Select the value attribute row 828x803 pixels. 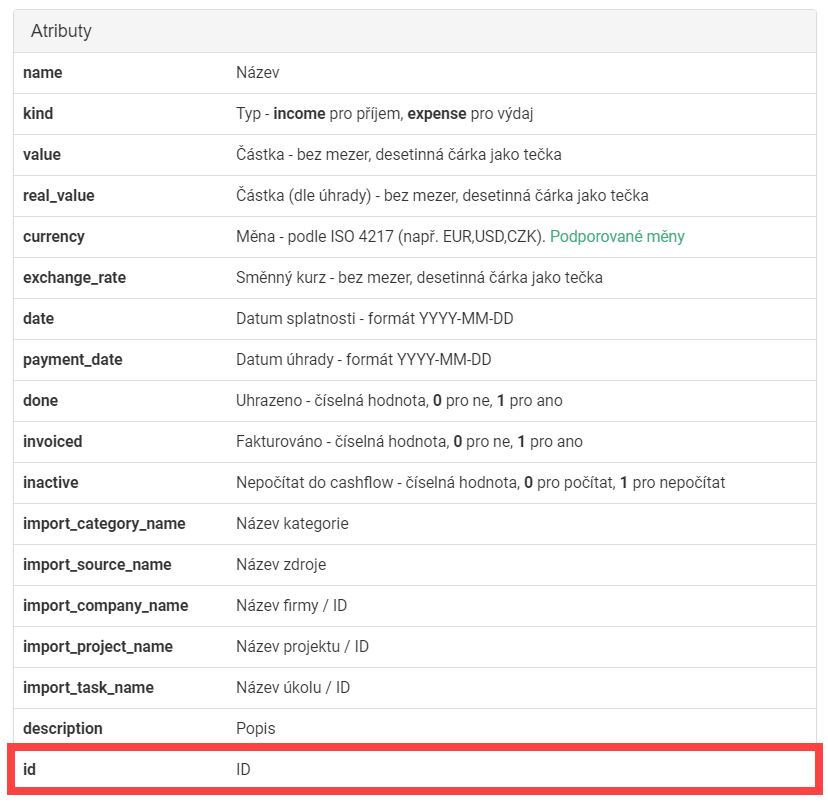tap(414, 155)
